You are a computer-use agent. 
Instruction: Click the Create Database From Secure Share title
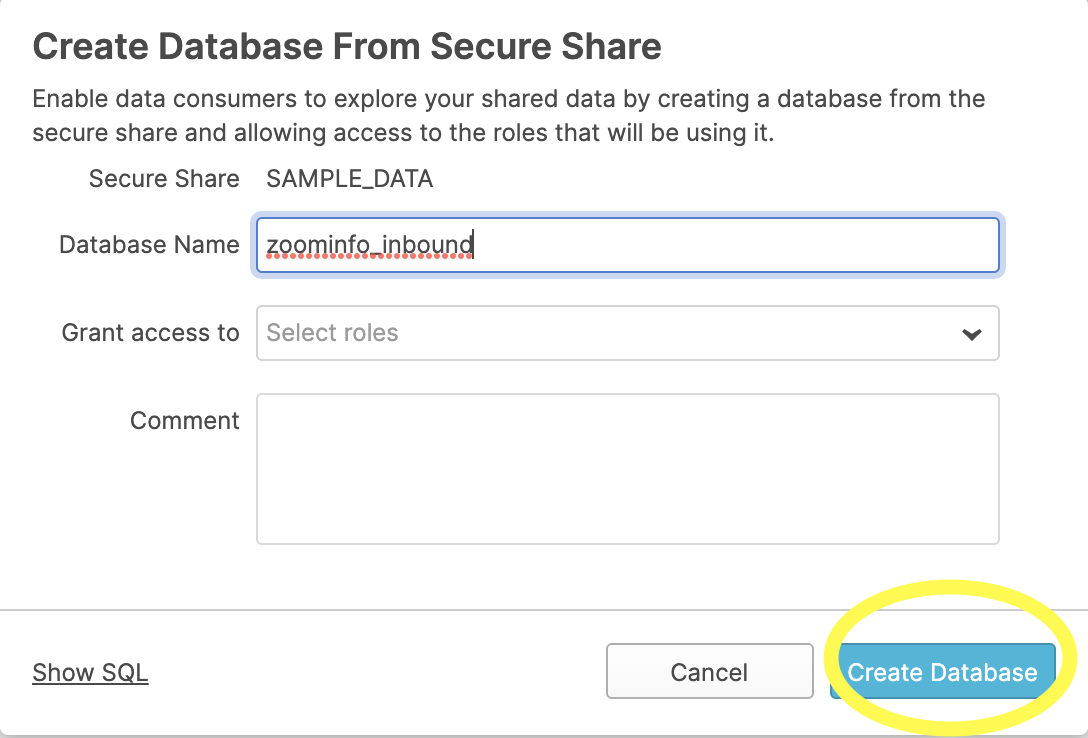pyautogui.click(x=347, y=46)
